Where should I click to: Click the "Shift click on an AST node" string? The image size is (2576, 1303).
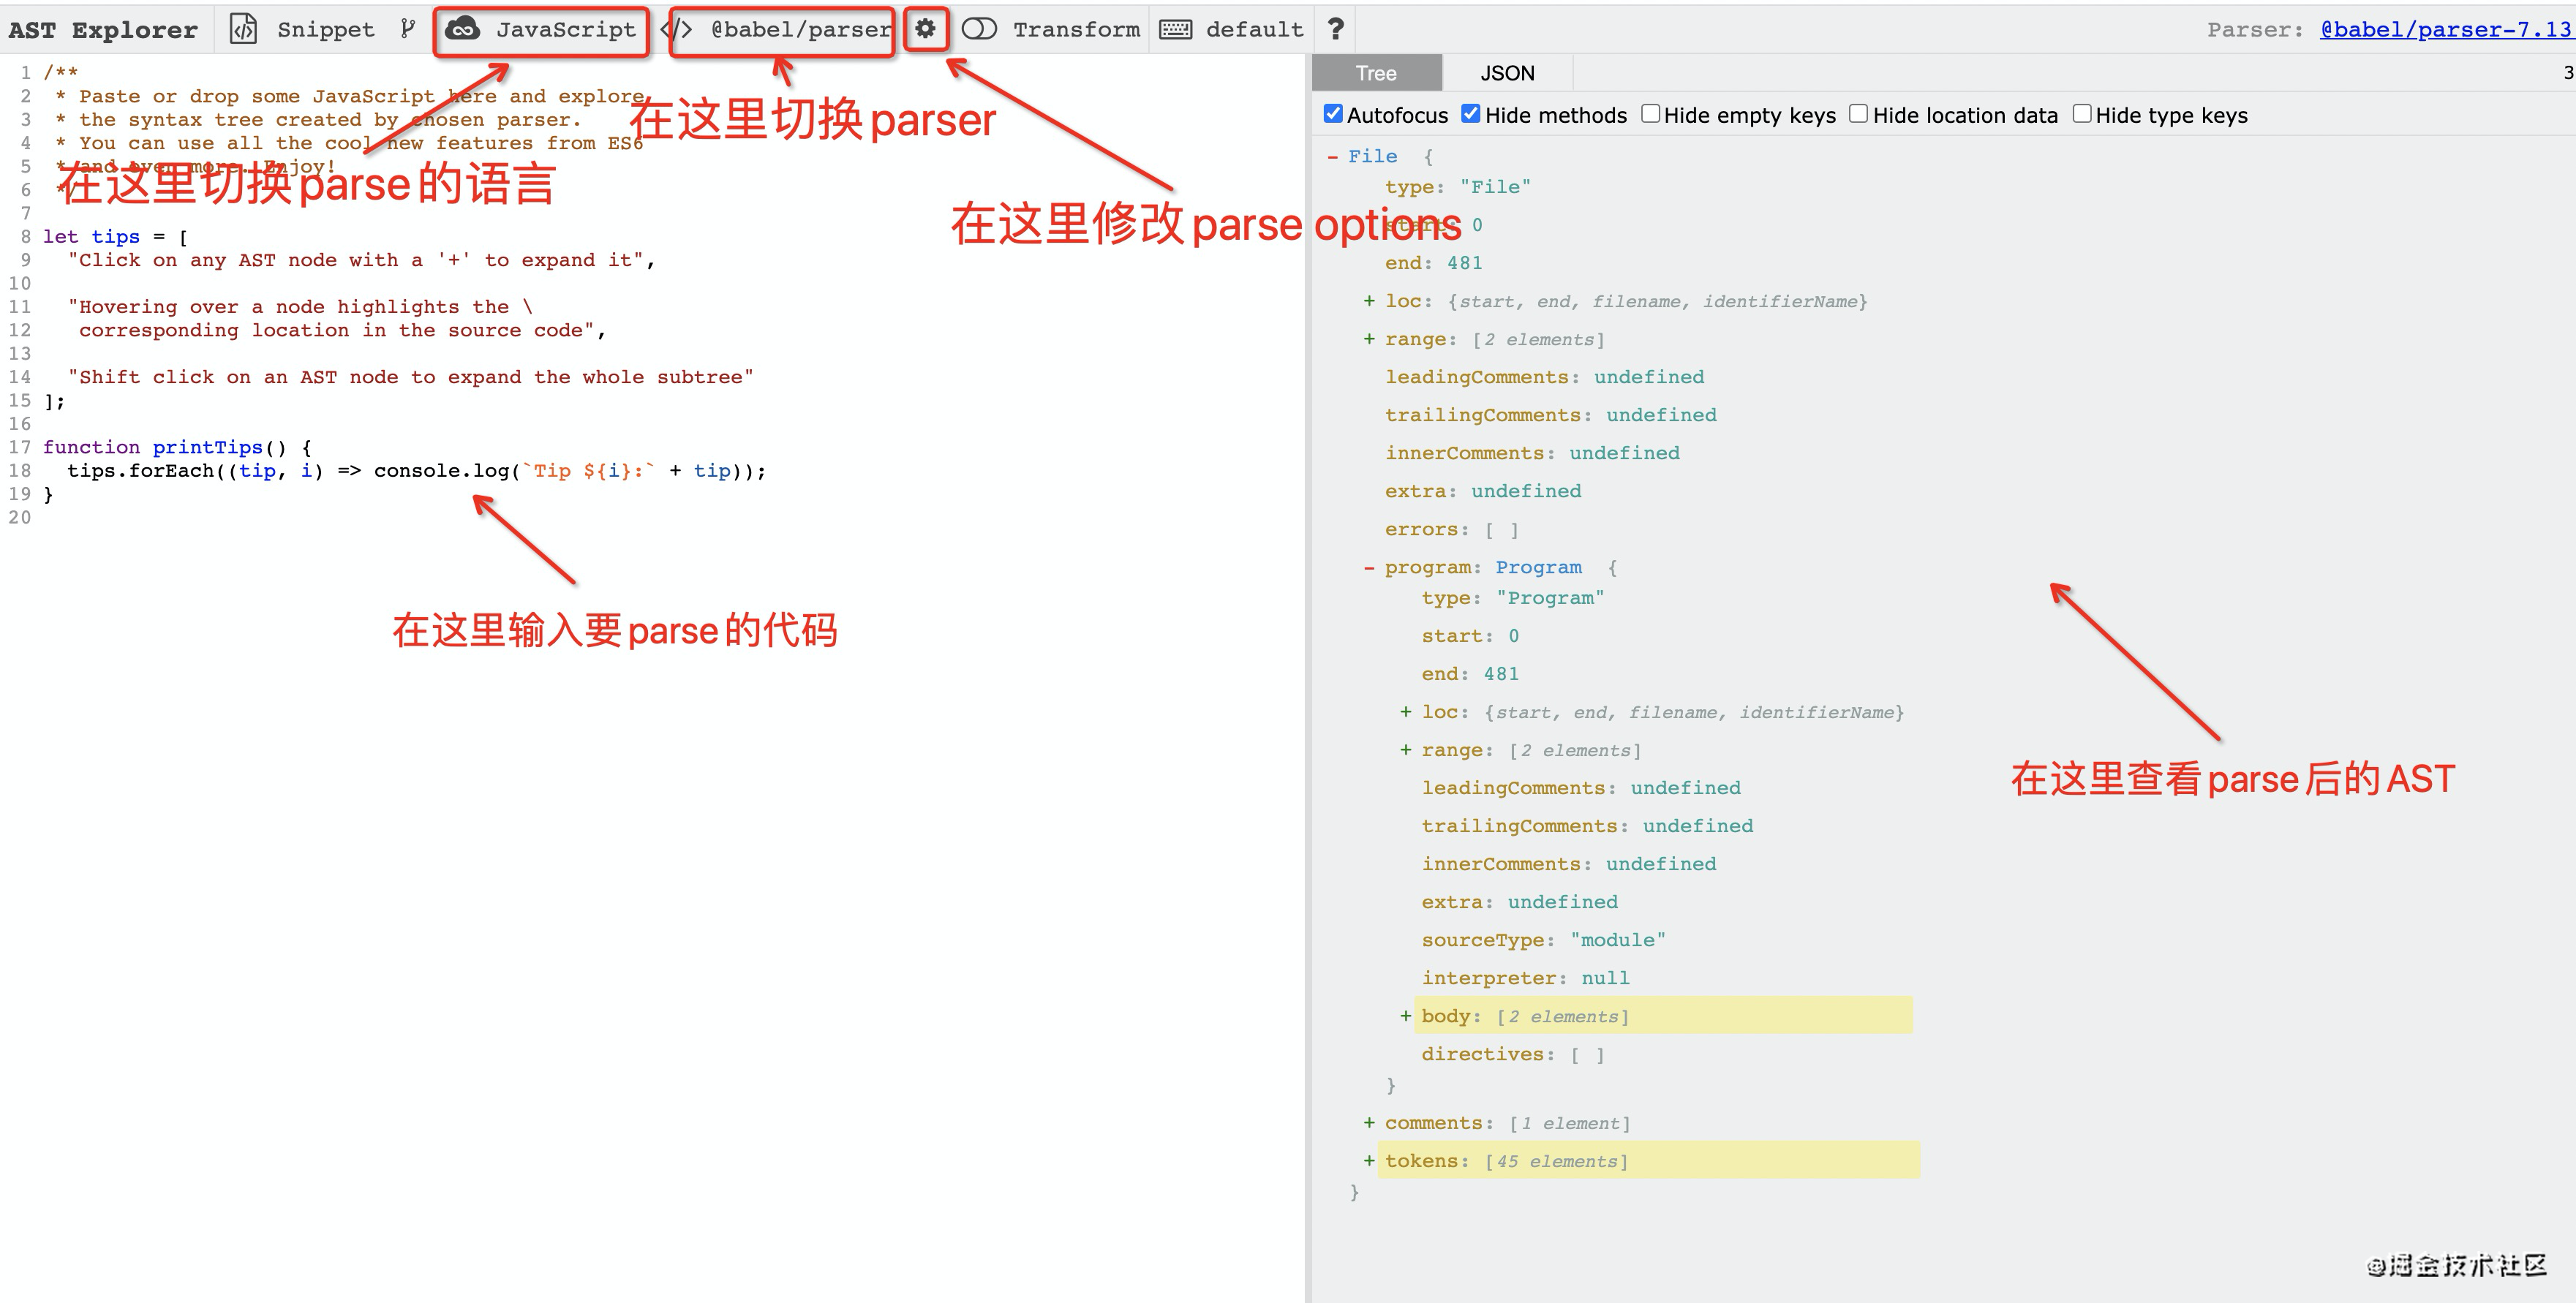[x=411, y=377]
